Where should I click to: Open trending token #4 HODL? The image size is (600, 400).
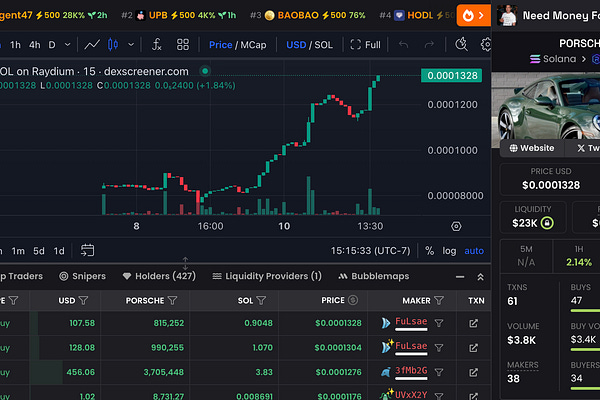click(x=416, y=15)
